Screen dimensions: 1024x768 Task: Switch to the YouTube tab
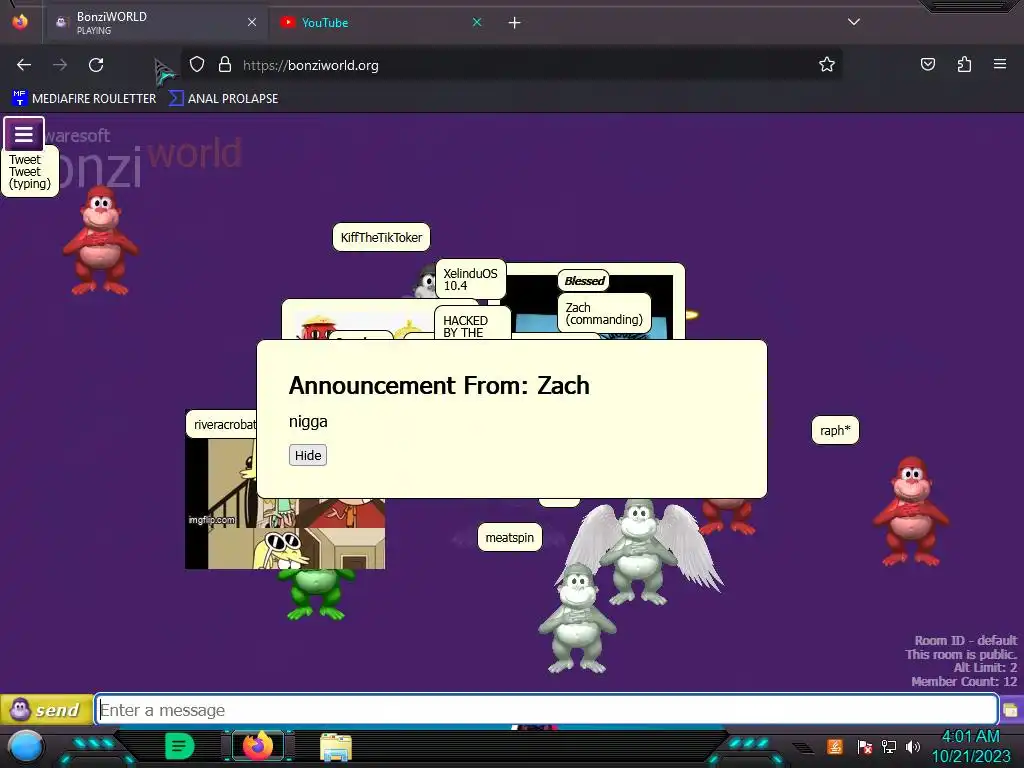pyautogui.click(x=379, y=23)
